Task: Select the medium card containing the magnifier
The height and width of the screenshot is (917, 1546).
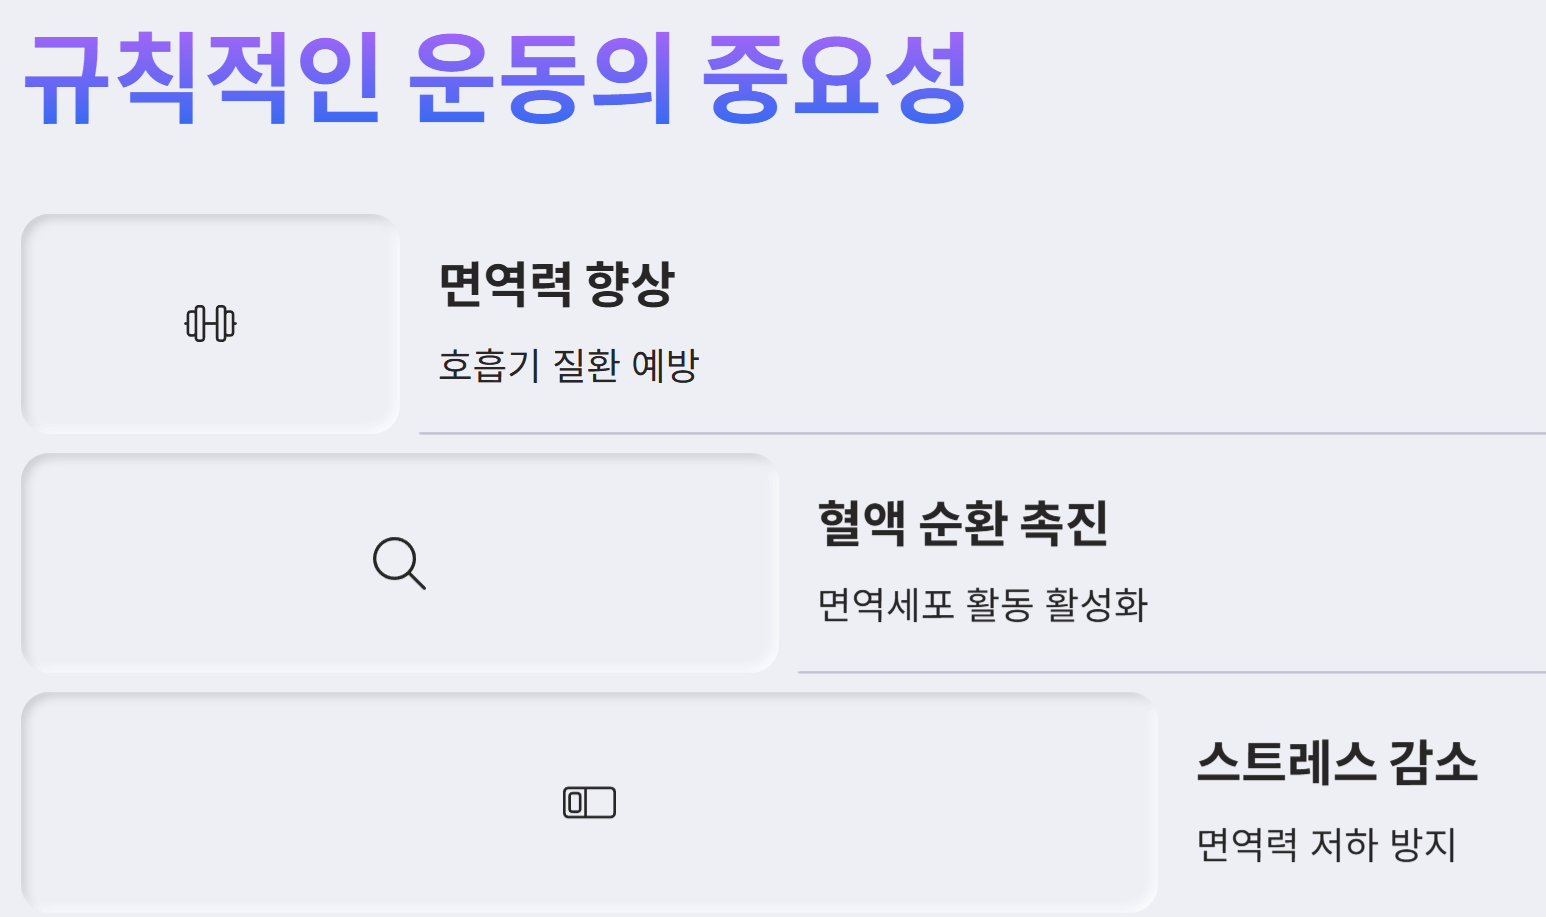Action: tap(400, 563)
